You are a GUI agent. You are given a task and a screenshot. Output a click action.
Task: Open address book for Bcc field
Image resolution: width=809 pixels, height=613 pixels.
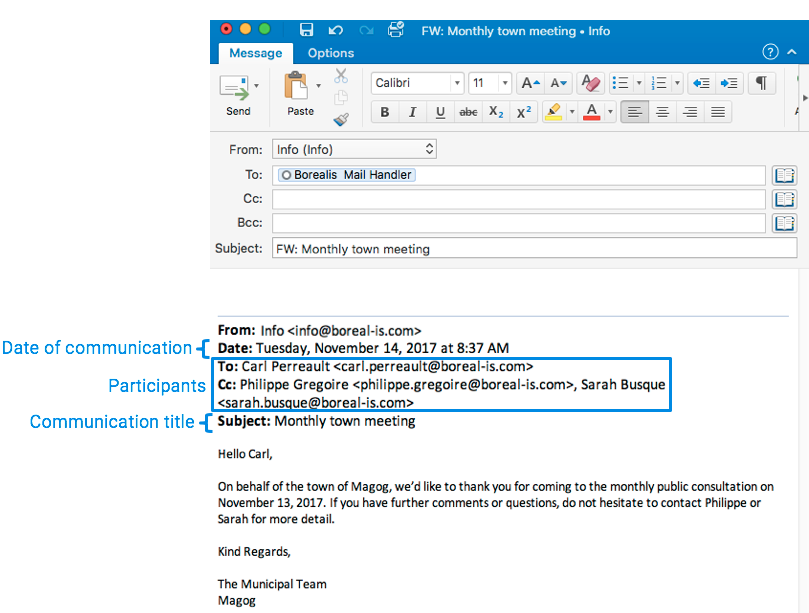point(784,223)
